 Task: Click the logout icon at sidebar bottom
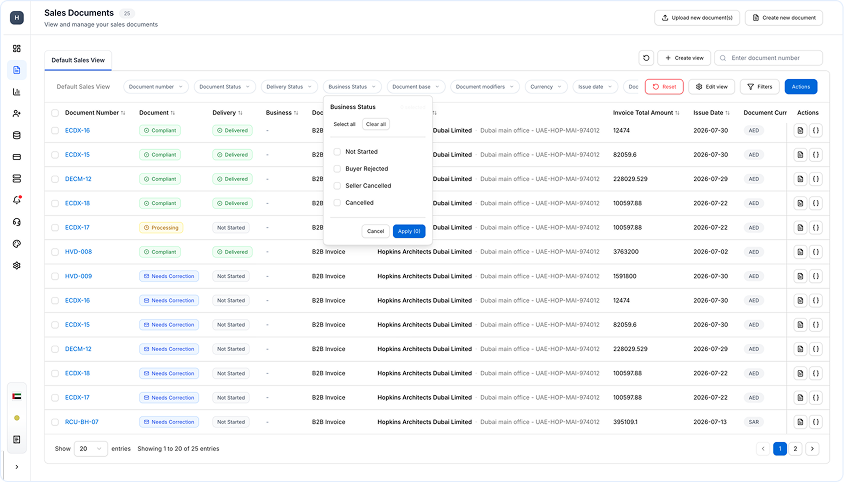[x=17, y=439]
